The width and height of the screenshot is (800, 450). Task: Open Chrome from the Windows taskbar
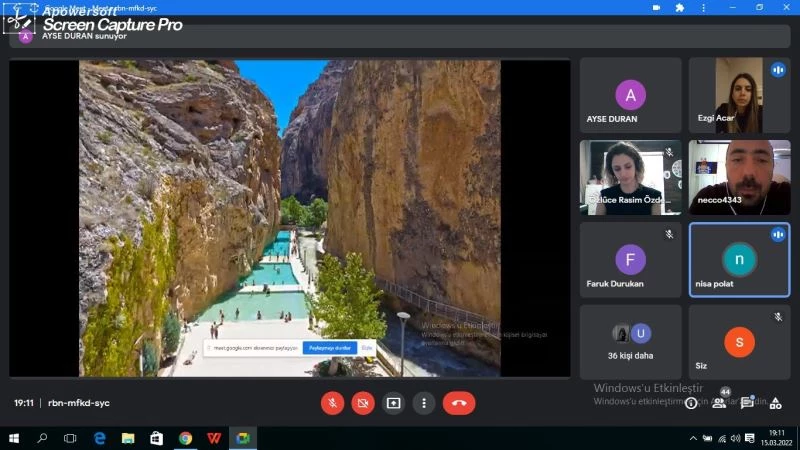click(x=185, y=438)
